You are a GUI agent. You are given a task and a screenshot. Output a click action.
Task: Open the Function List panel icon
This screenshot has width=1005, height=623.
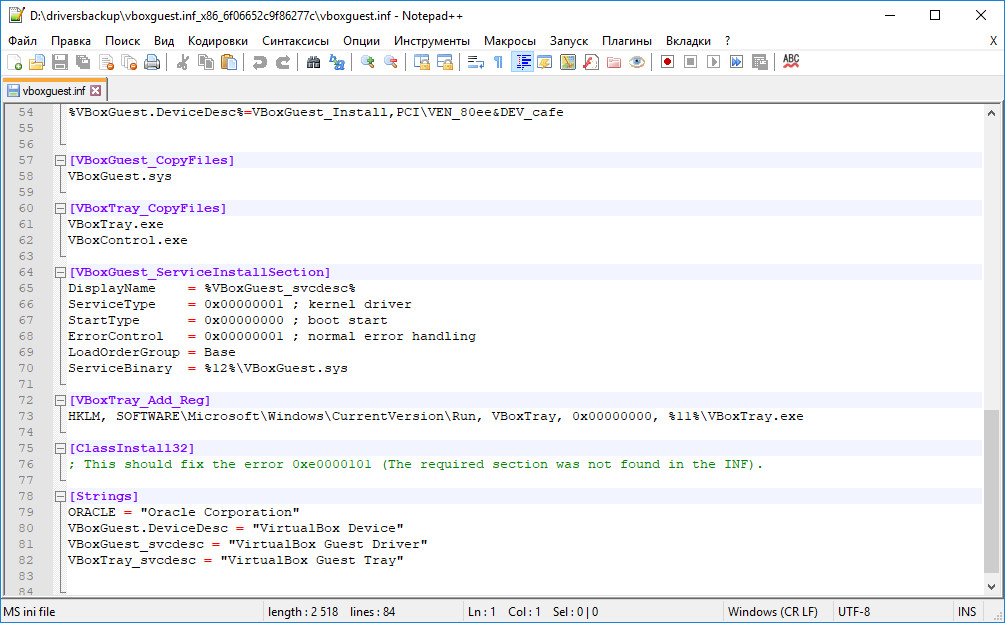point(591,62)
